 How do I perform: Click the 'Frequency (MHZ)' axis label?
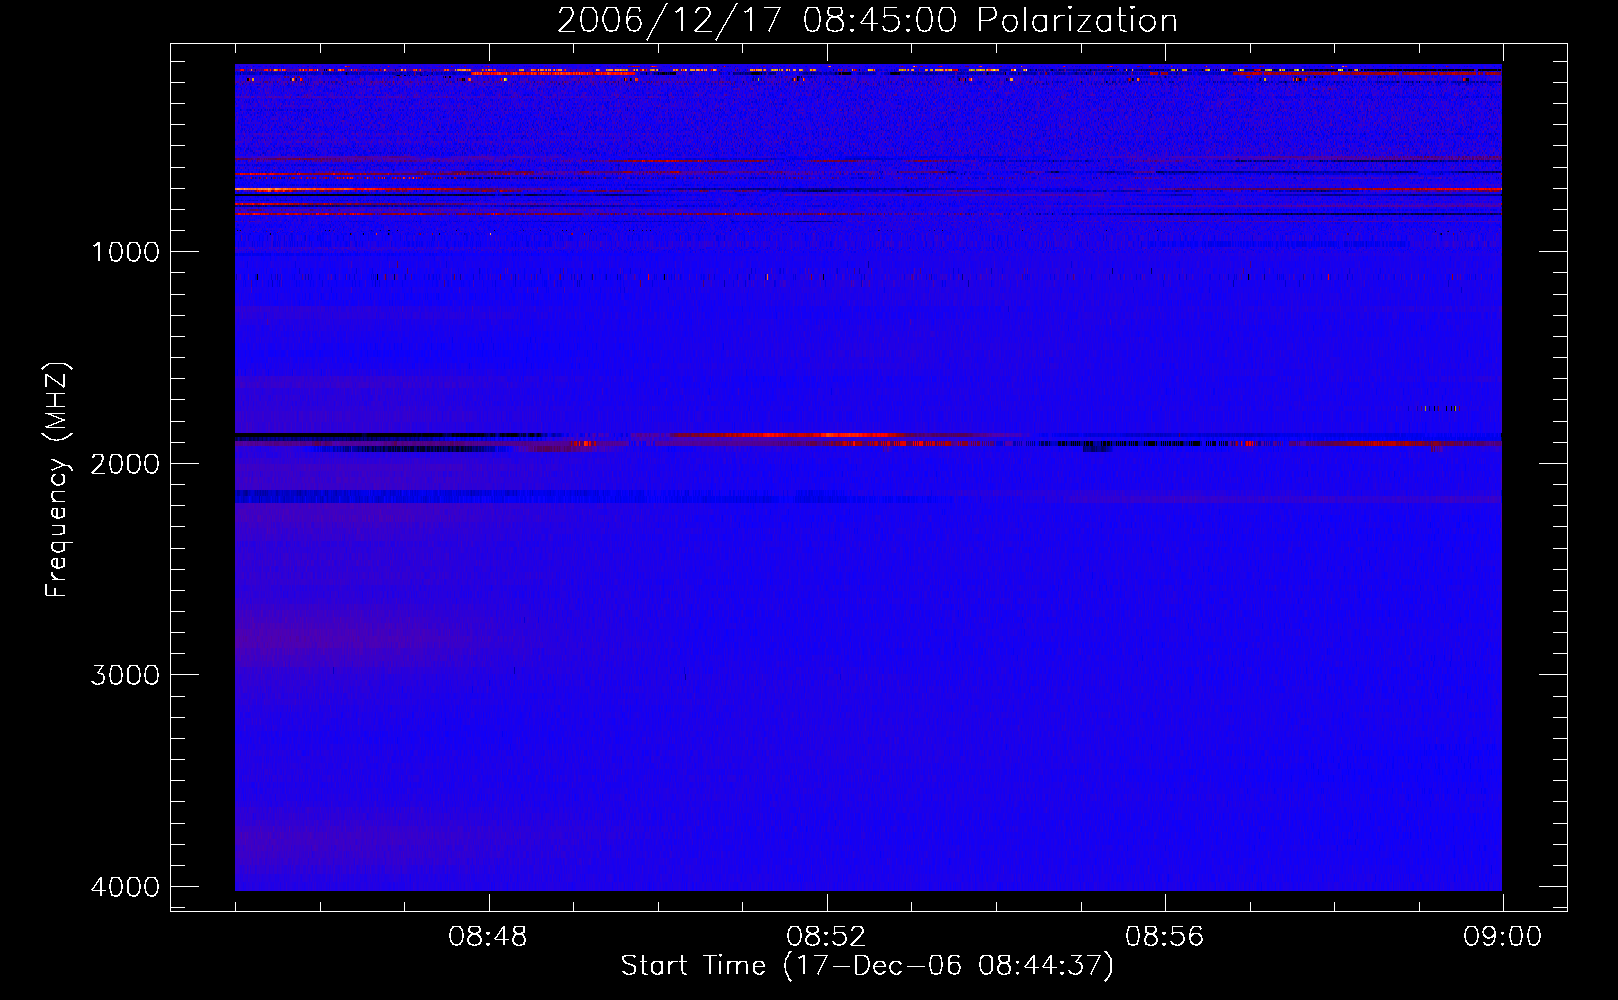coord(56,480)
